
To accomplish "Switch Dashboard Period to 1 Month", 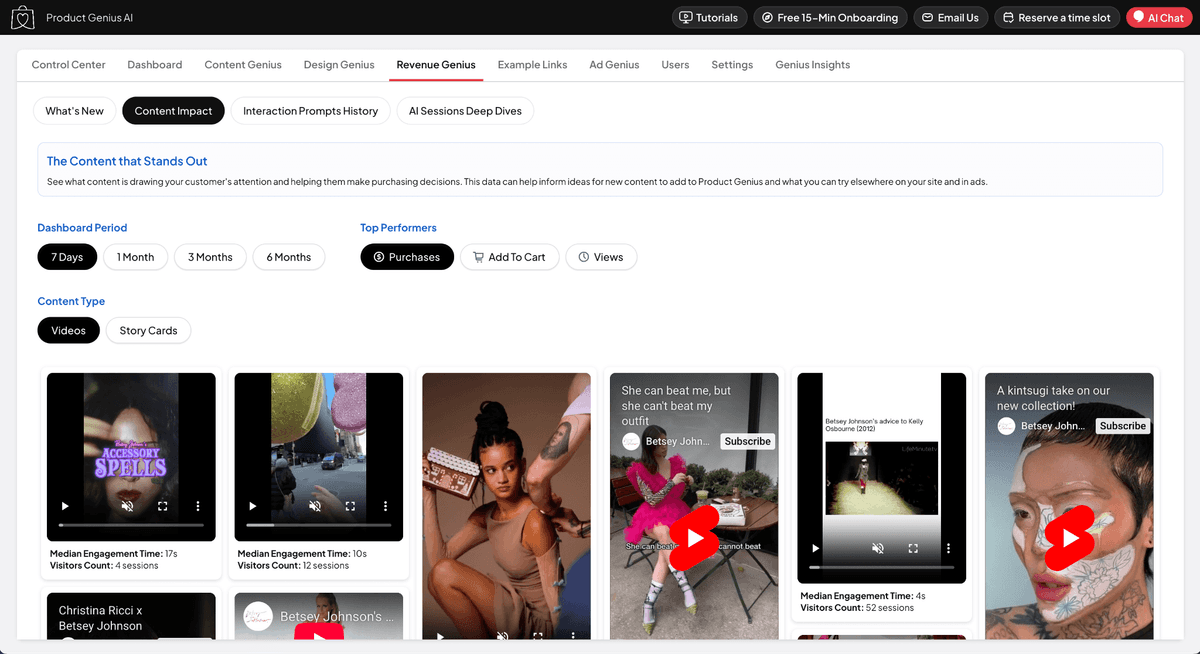I will pos(135,257).
